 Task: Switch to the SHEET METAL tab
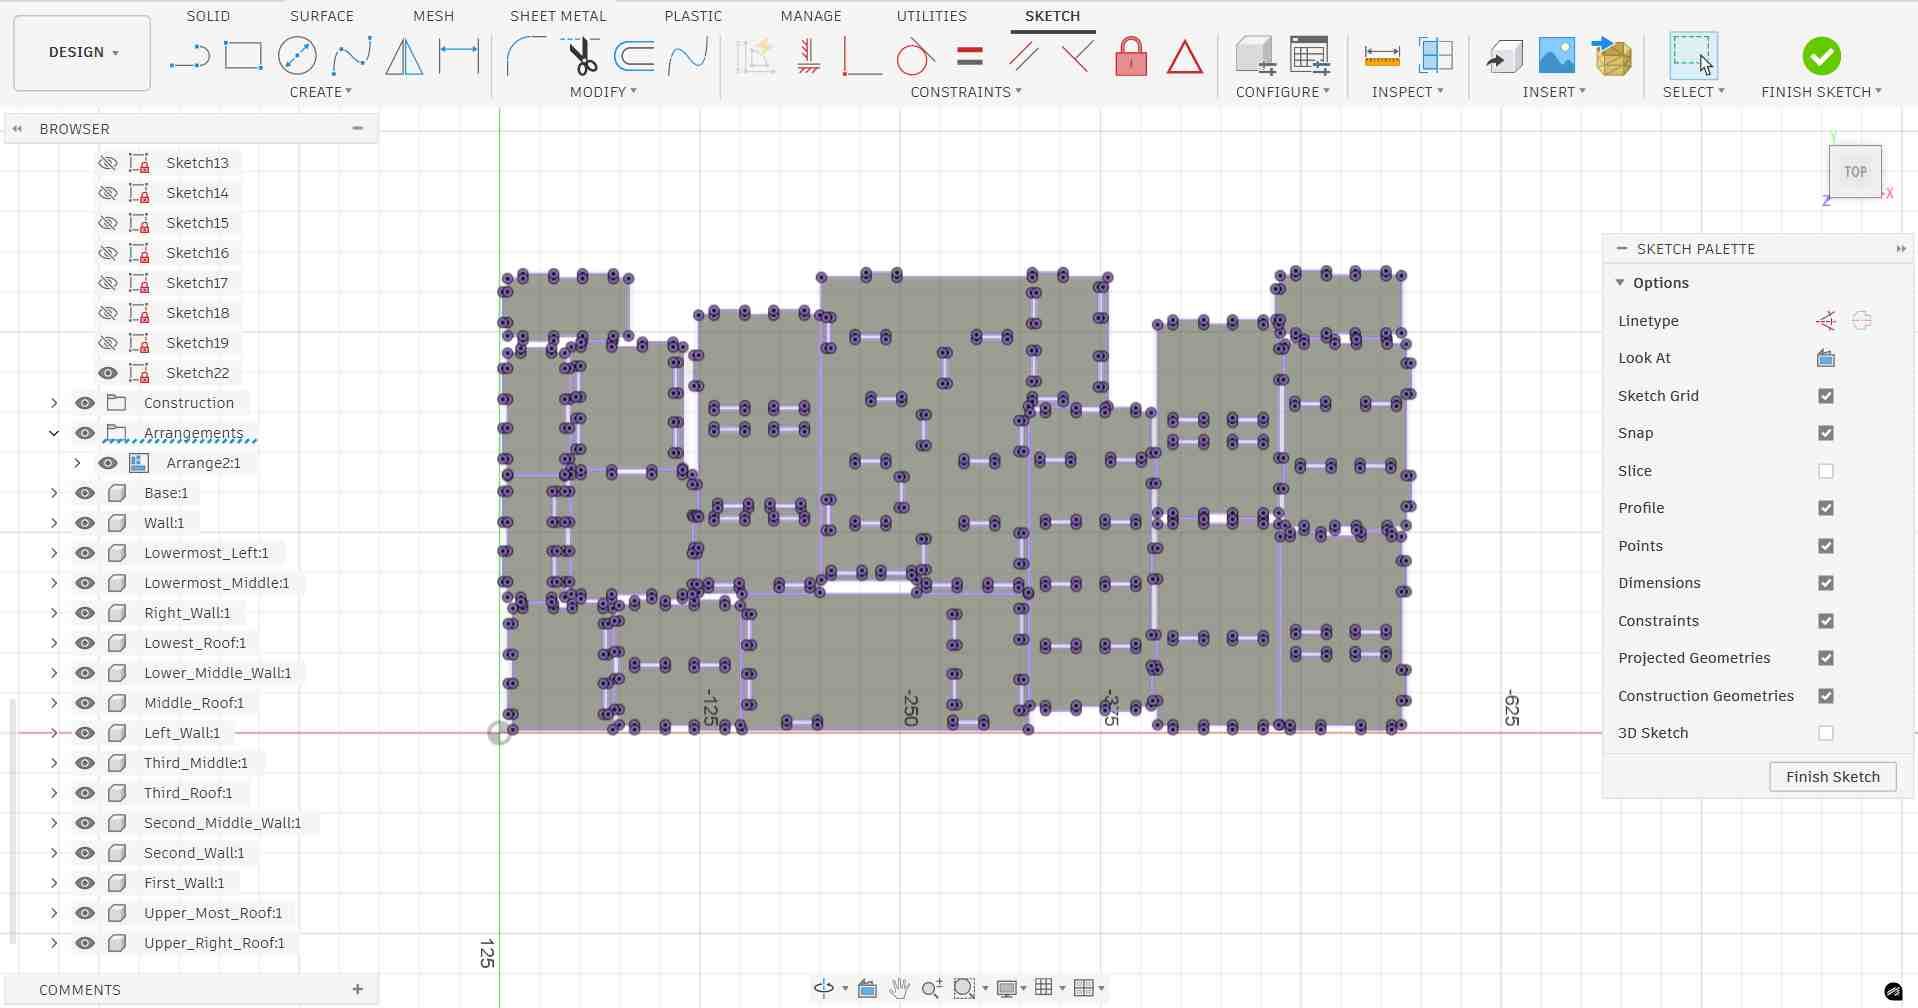point(558,15)
